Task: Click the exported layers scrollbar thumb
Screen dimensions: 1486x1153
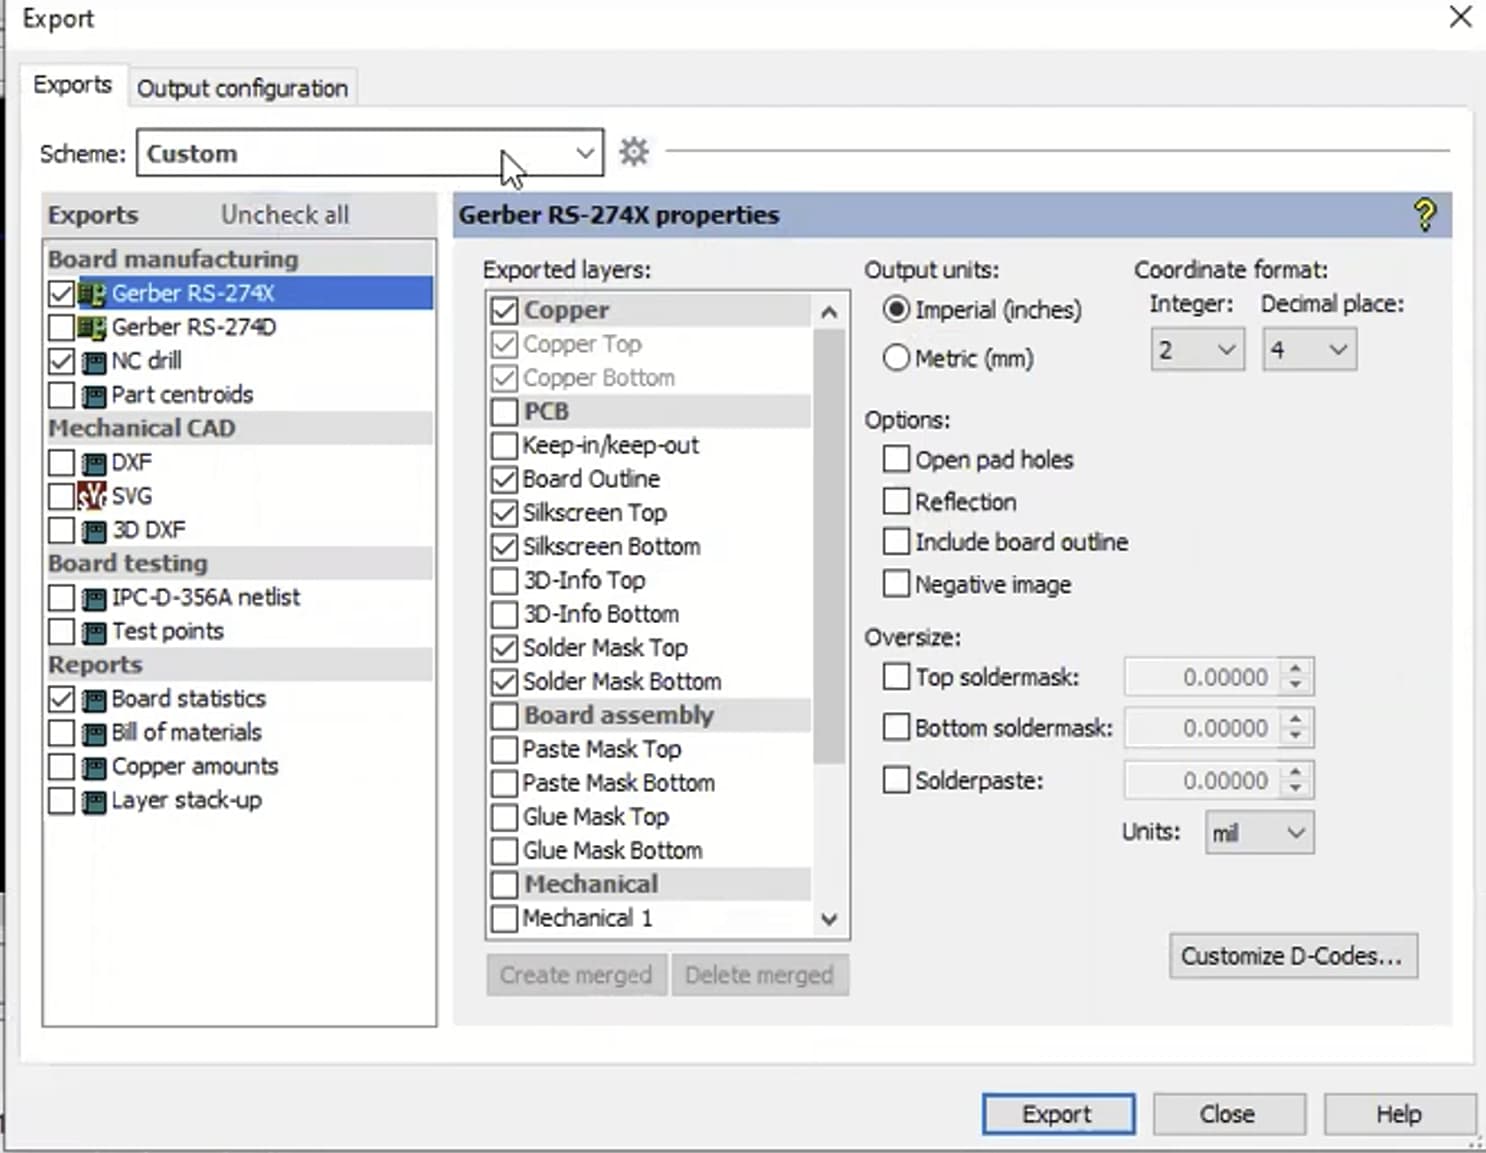Action: coord(829,546)
